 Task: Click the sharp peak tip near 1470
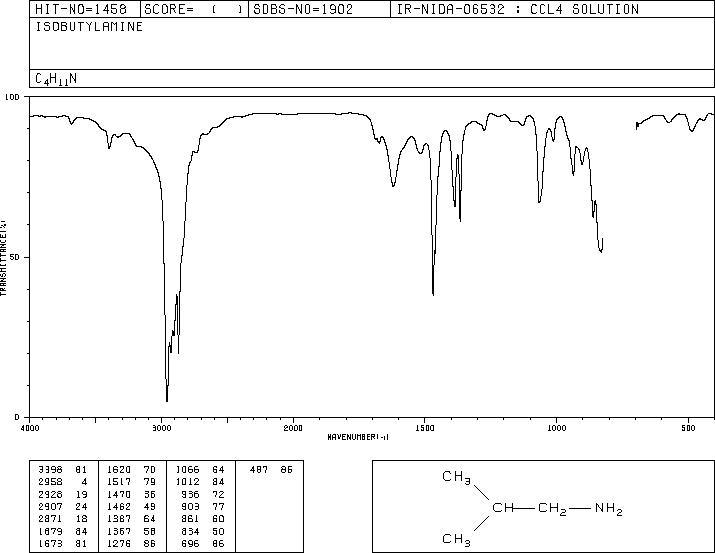click(x=433, y=294)
